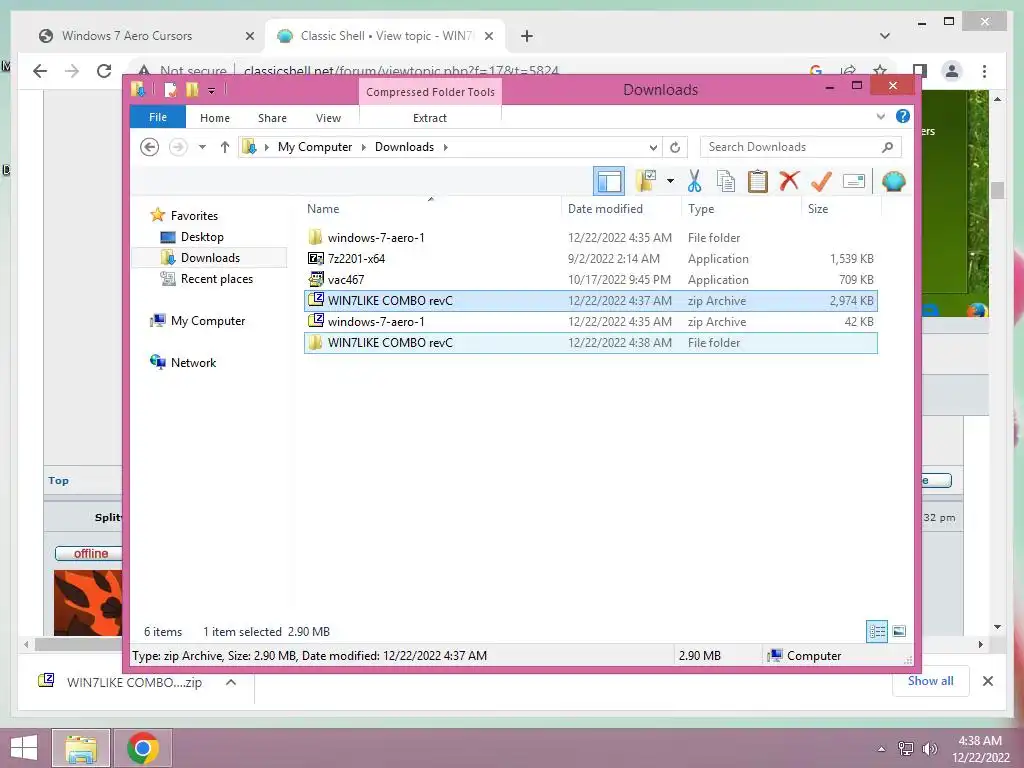Viewport: 1024px width, 768px height.
Task: Open the Customize Quick Access Toolbar dropdown
Action: click(212, 91)
